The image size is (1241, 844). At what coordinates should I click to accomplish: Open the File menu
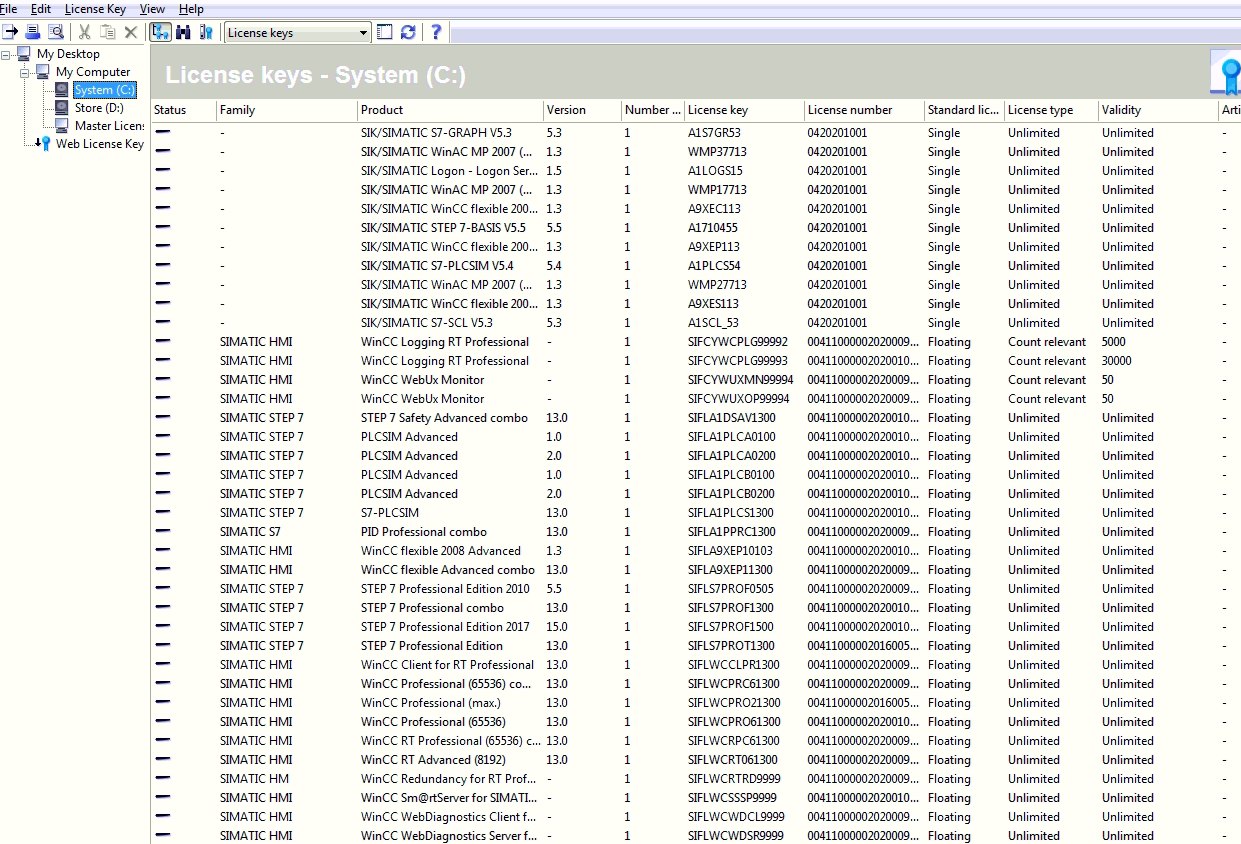8,9
